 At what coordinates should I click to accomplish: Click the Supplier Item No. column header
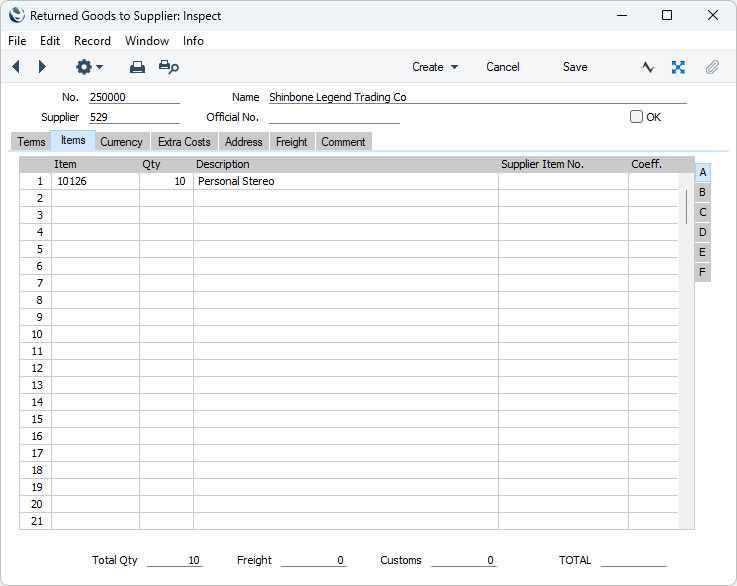click(542, 164)
